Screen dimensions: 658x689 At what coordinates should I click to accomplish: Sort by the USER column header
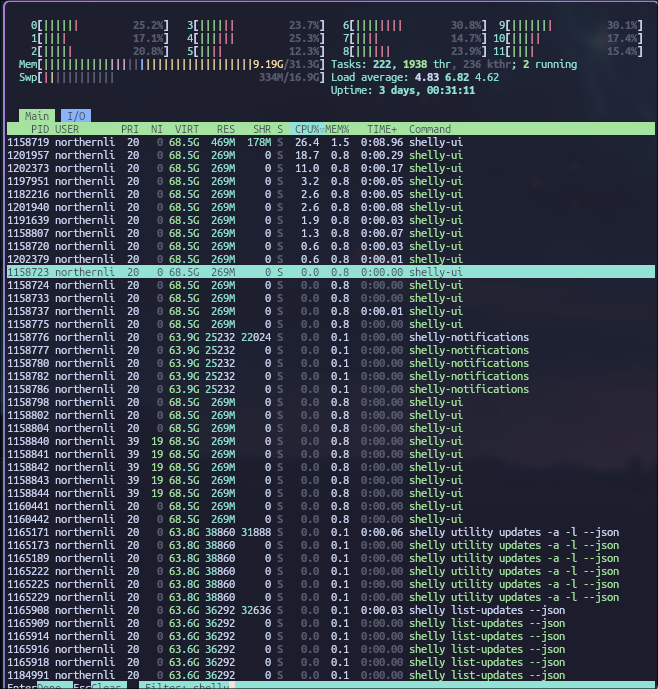pyautogui.click(x=67, y=129)
